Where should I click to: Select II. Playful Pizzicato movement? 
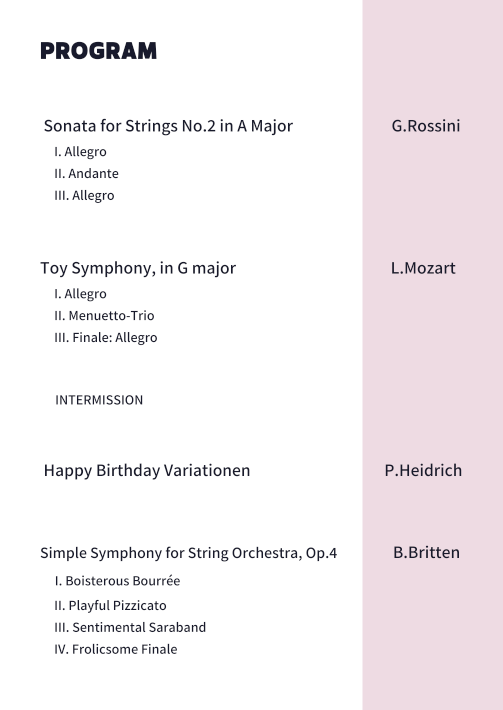pos(110,605)
